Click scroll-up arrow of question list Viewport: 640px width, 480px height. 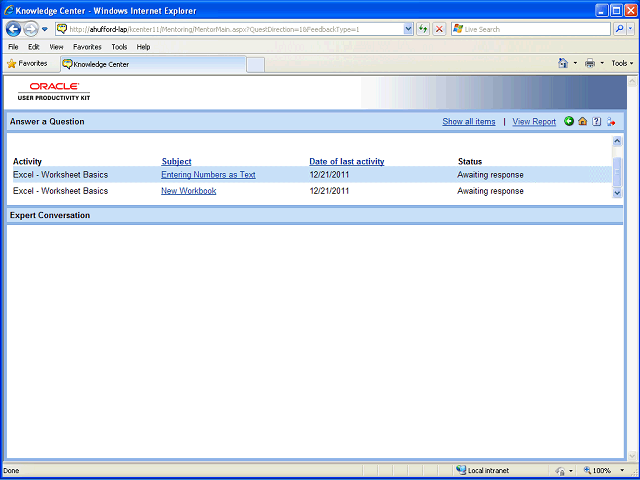coord(617,141)
